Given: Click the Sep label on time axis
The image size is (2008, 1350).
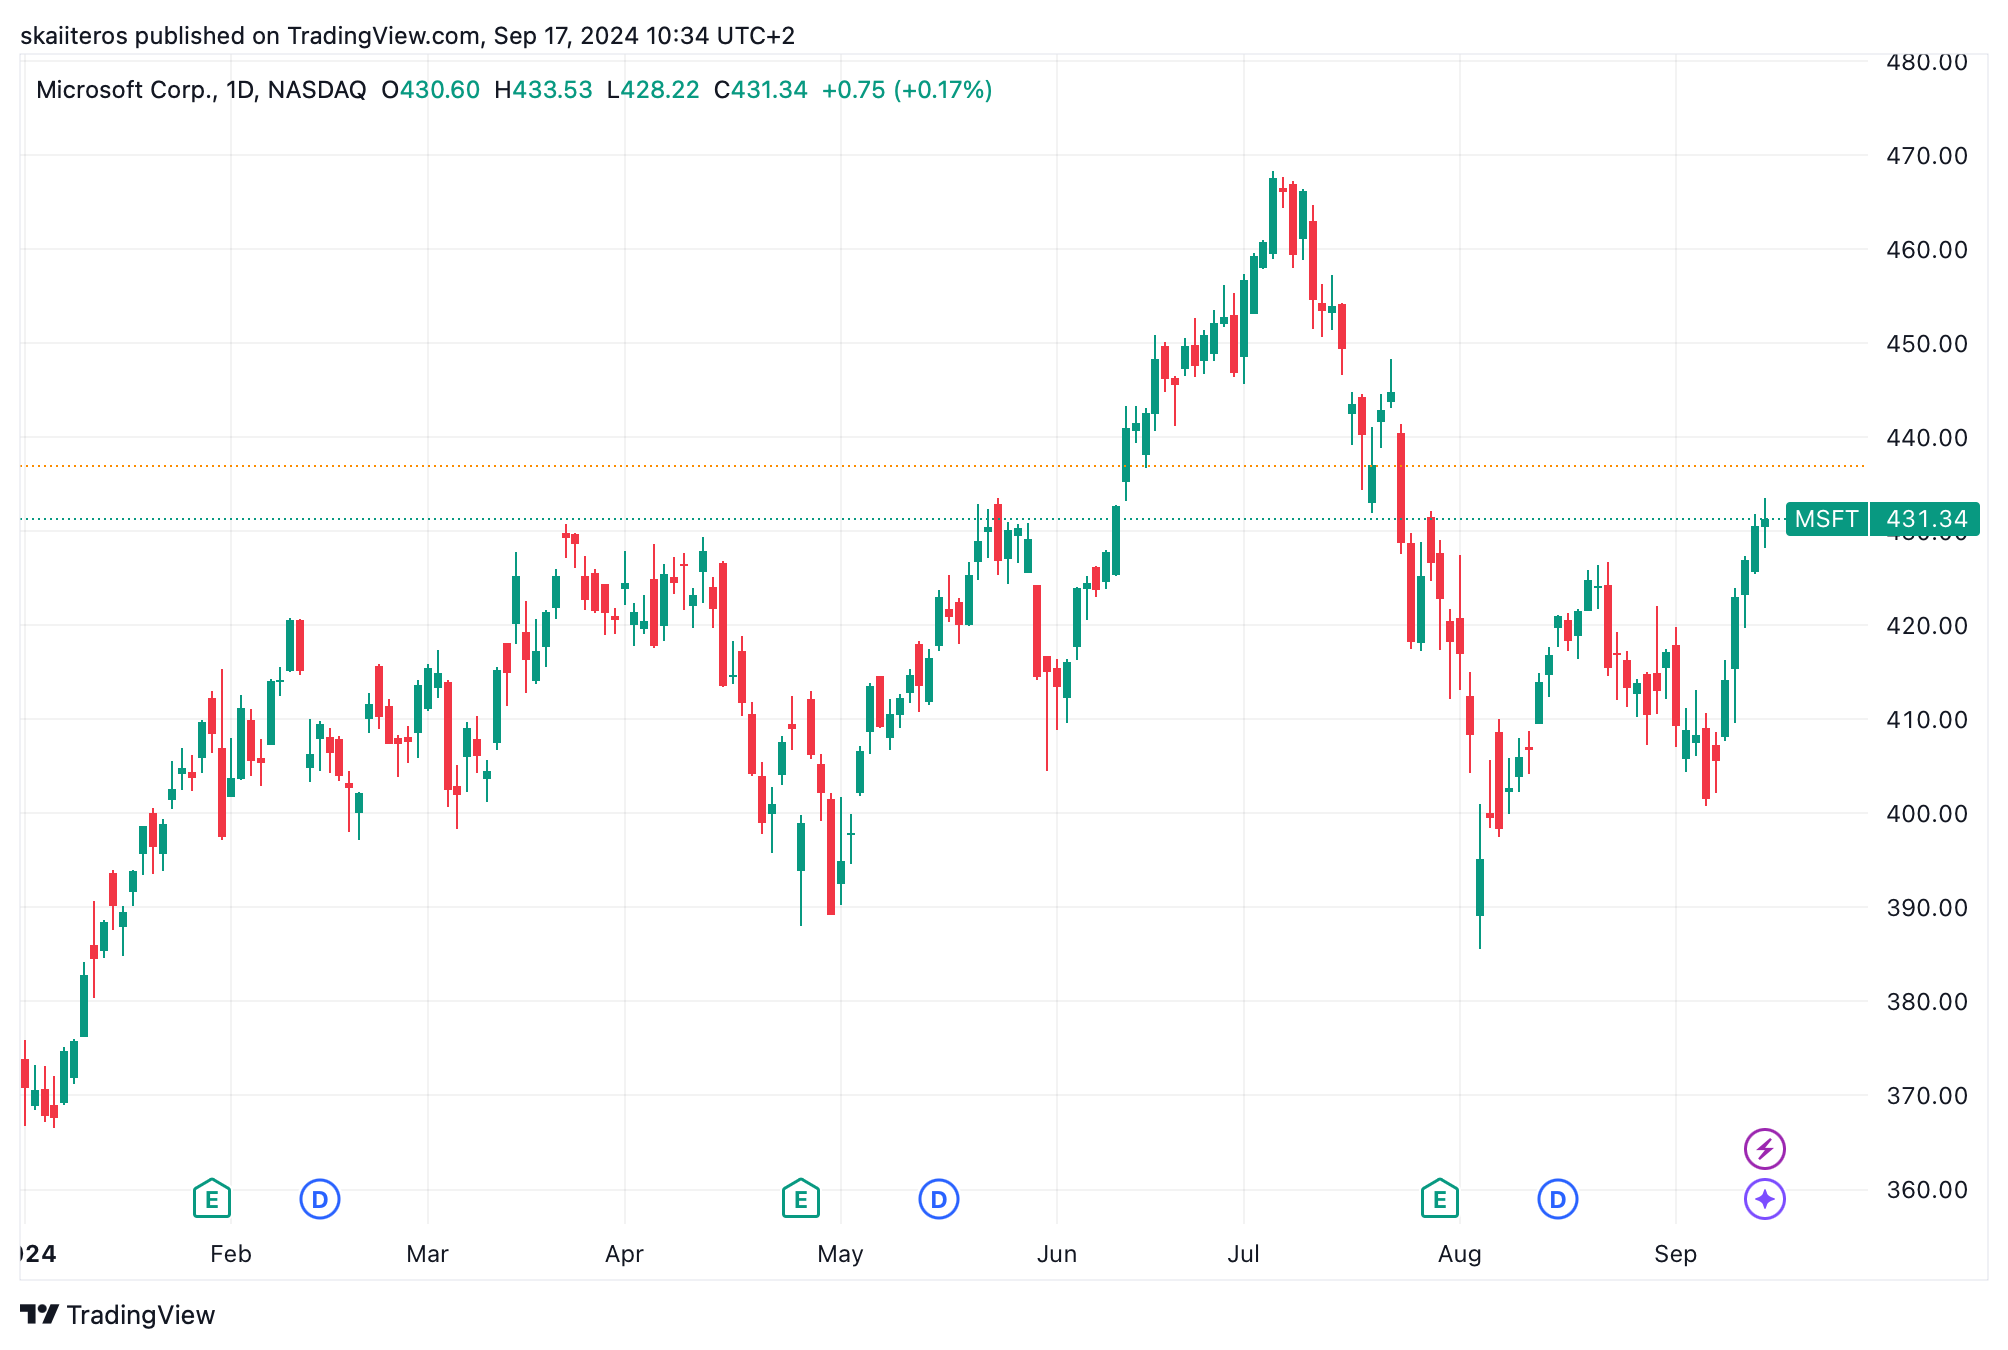Looking at the screenshot, I should (1675, 1253).
